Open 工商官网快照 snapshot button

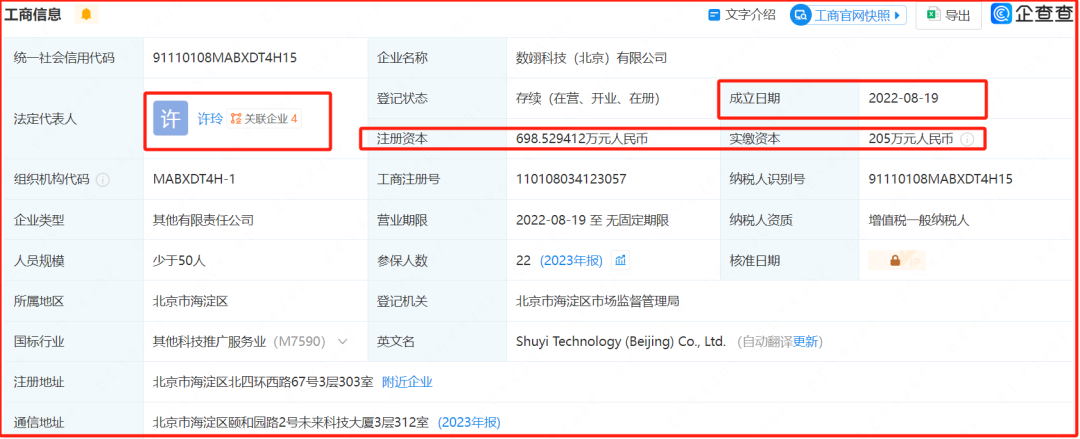coord(848,15)
